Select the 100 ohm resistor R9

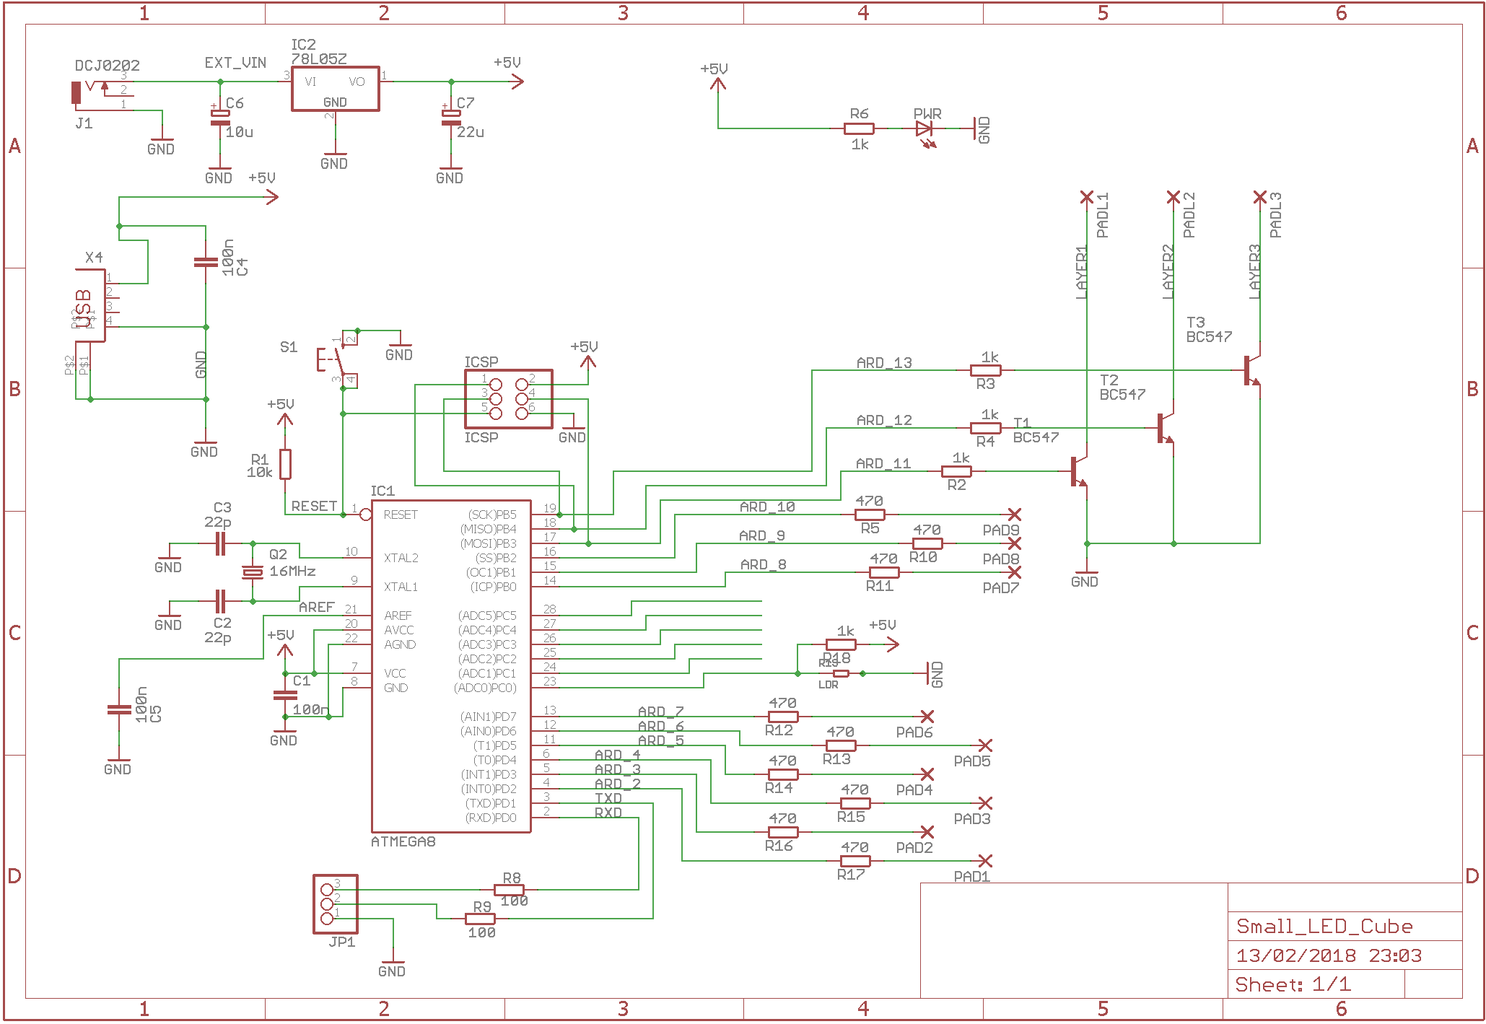(480, 918)
